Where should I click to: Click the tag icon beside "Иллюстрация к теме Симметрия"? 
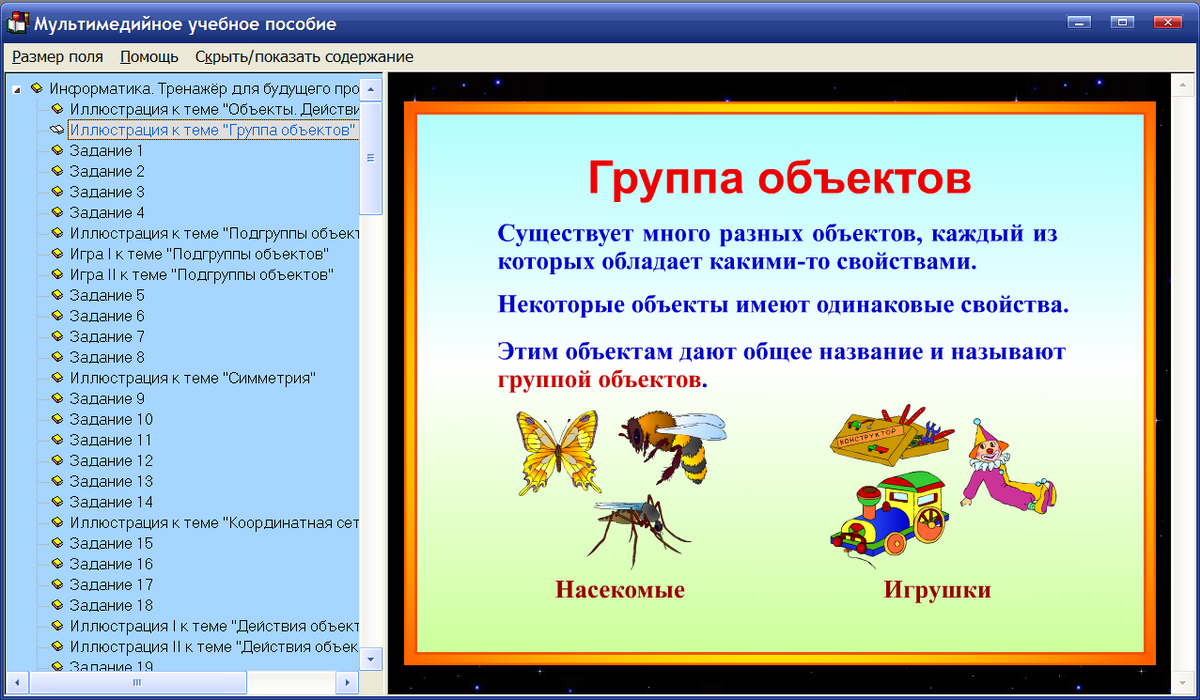pyautogui.click(x=57, y=377)
